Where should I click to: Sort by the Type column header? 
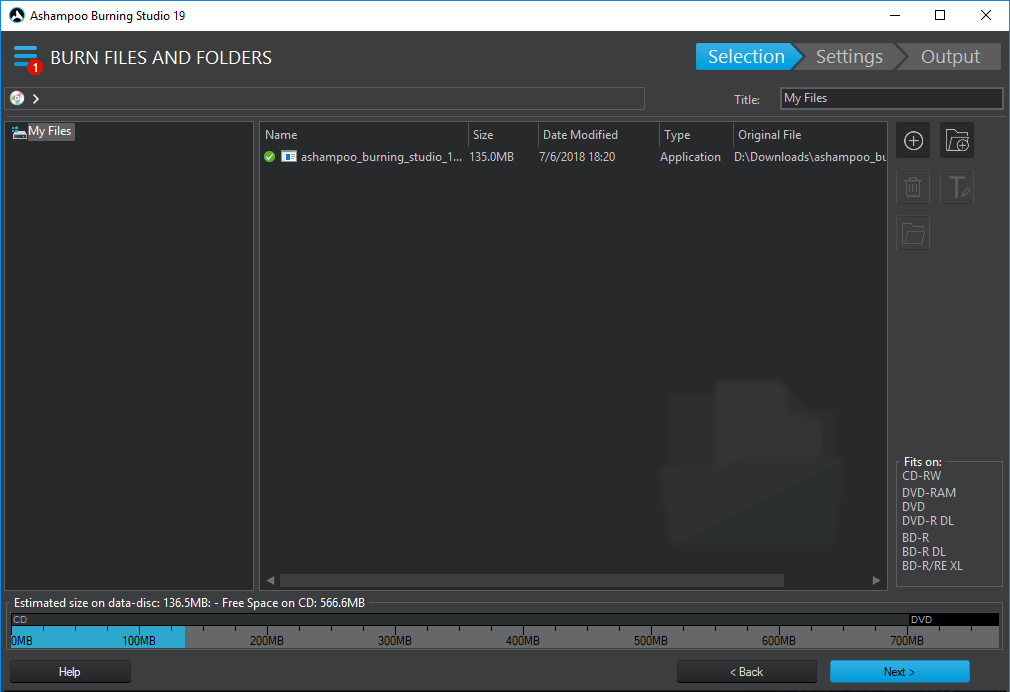(696, 135)
